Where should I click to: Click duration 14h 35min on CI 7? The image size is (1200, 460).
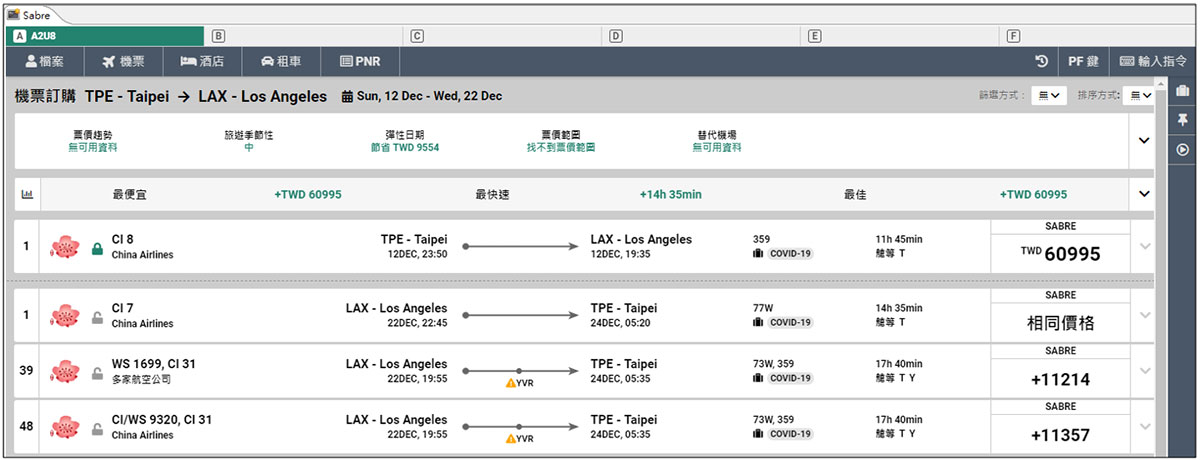899,308
